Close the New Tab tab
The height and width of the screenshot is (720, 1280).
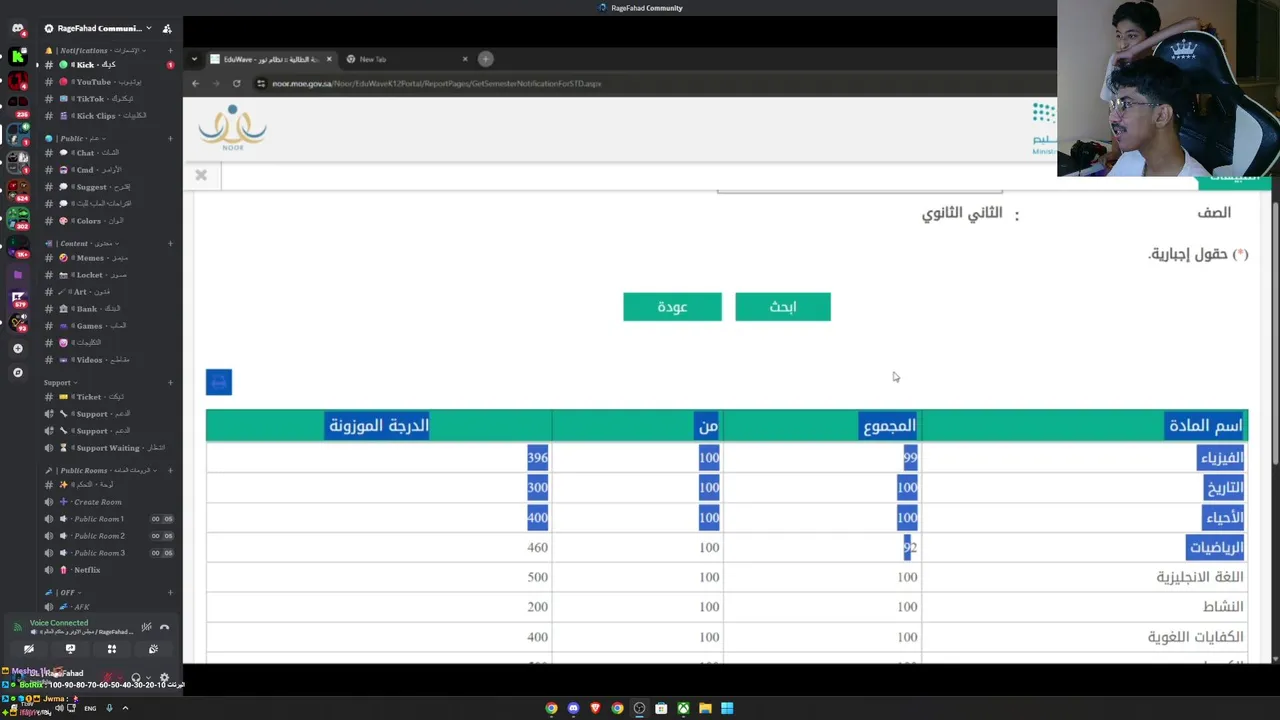point(465,59)
